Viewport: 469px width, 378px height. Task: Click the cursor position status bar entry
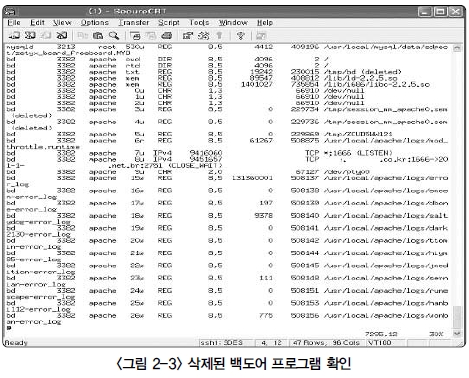pos(271,342)
